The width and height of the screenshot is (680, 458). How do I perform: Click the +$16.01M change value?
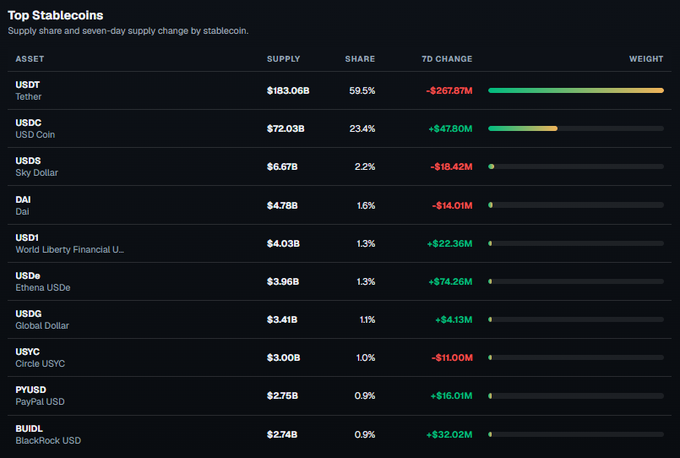pos(451,396)
